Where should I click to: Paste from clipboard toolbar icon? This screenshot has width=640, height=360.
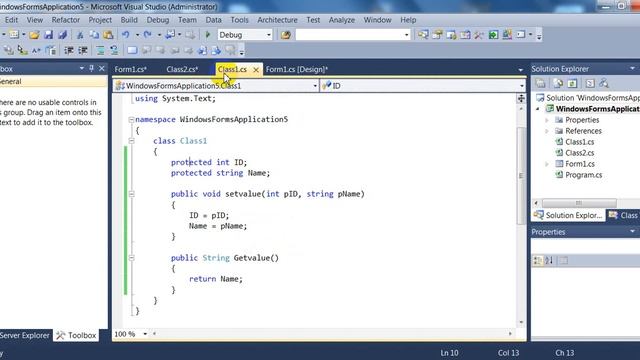108,35
